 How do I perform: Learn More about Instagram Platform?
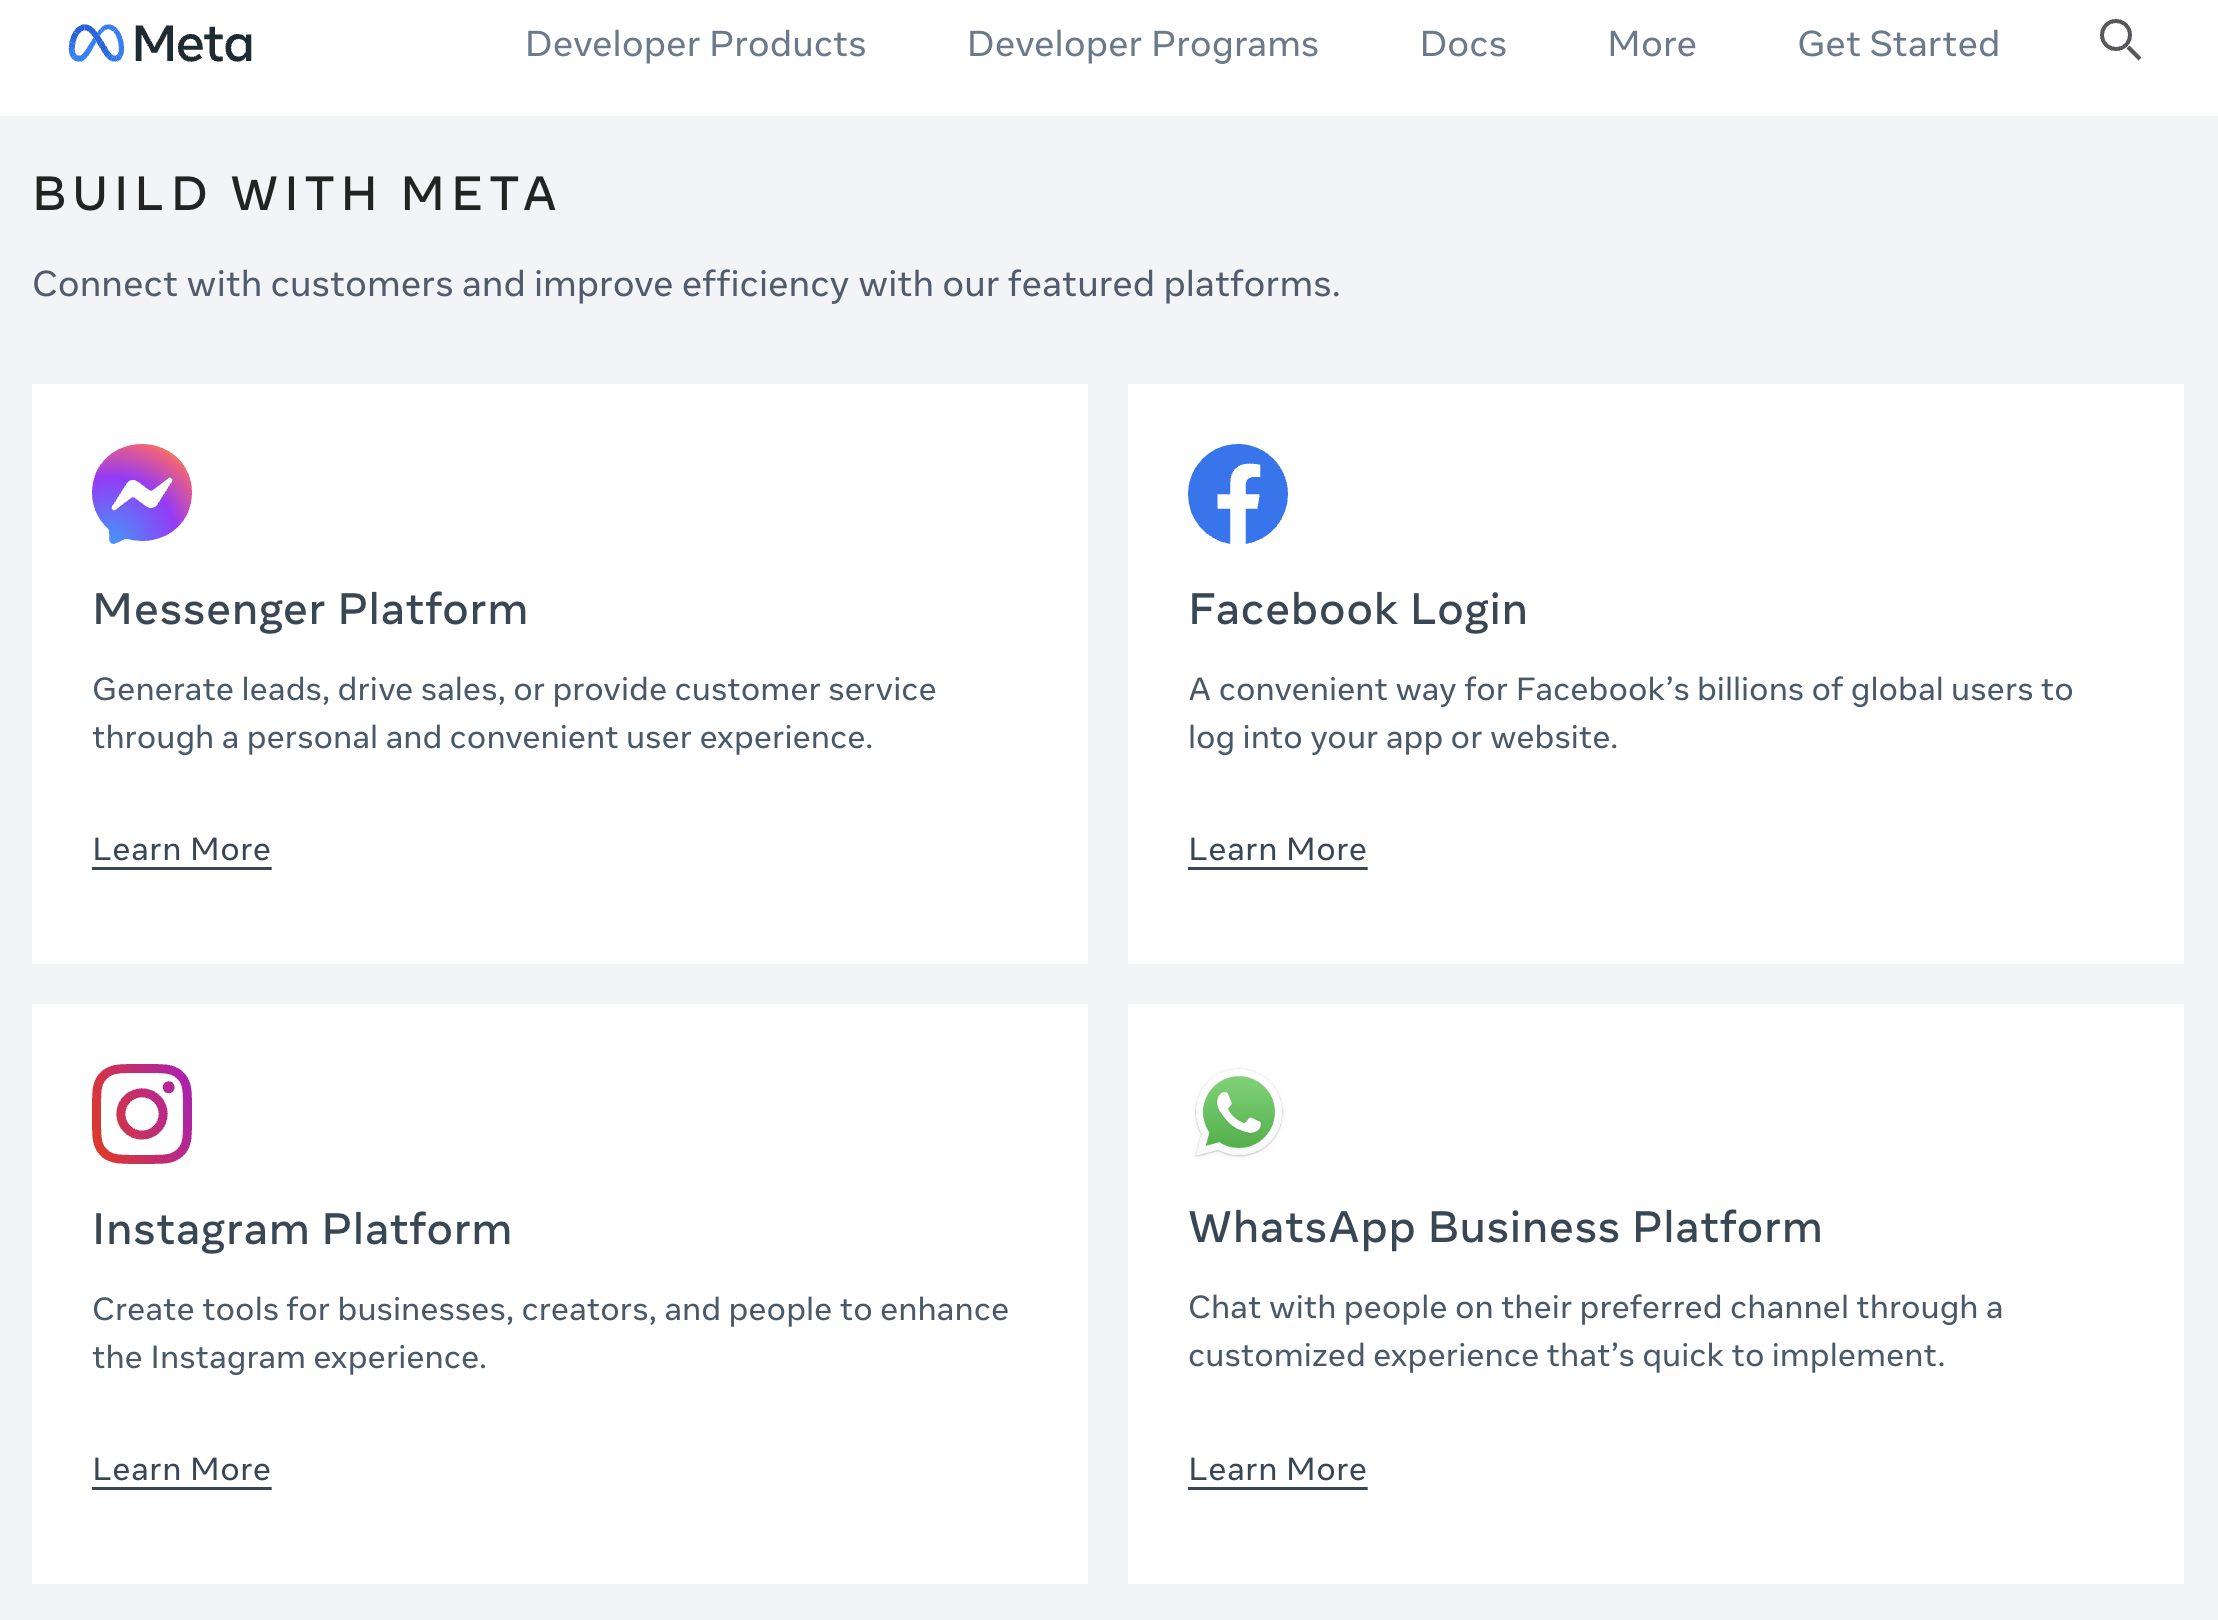(x=182, y=1470)
